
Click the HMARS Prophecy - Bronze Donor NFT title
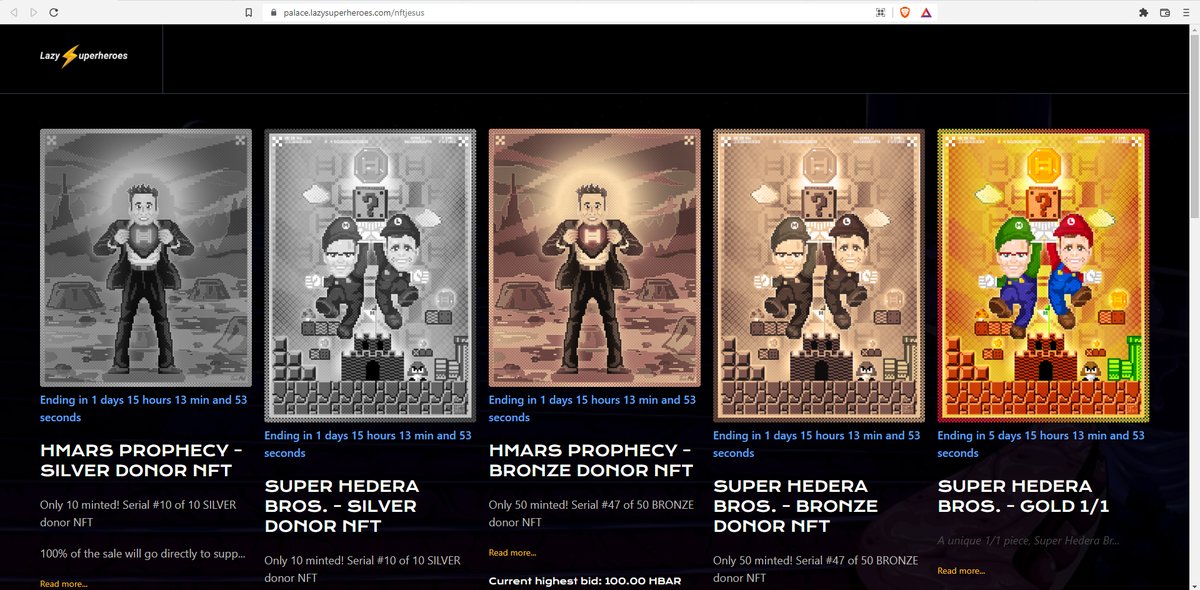(591, 460)
